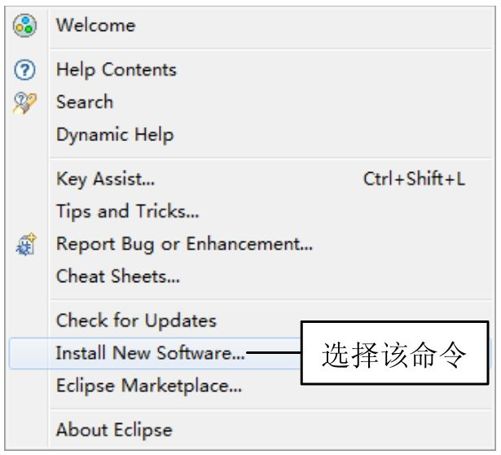The height and width of the screenshot is (455, 501).
Task: Click the Help Contents question mark icon
Action: (25, 70)
